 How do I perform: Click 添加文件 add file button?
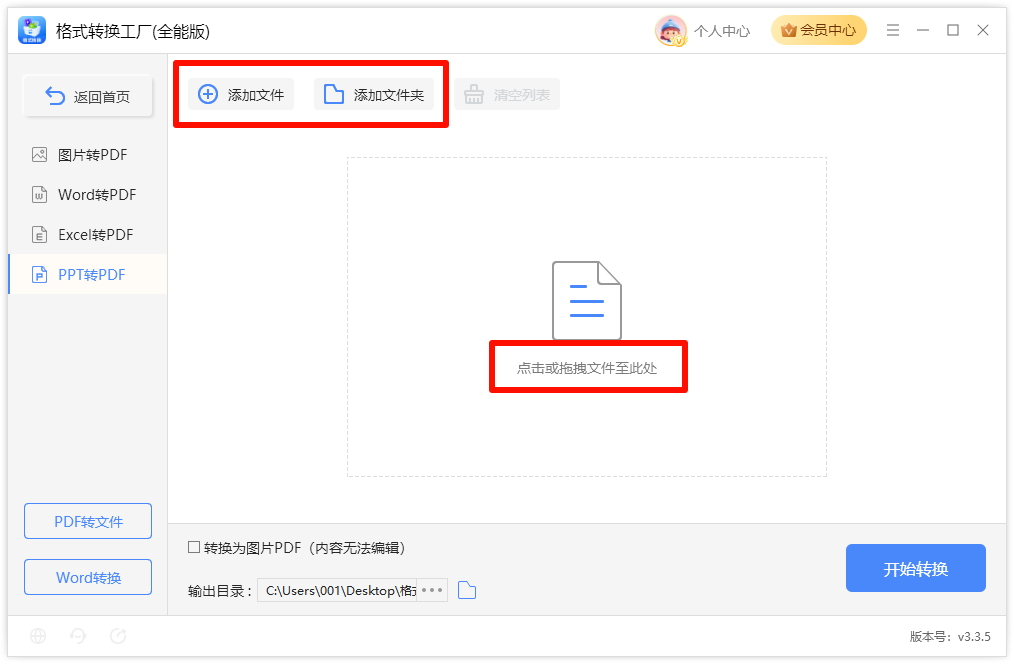coord(241,94)
